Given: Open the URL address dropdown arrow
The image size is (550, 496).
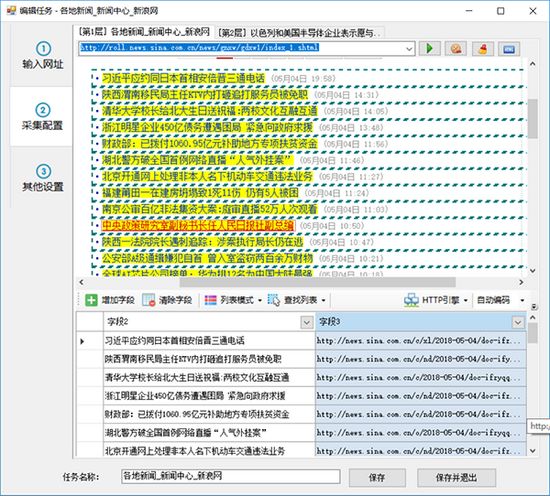Looking at the screenshot, I should pos(409,48).
